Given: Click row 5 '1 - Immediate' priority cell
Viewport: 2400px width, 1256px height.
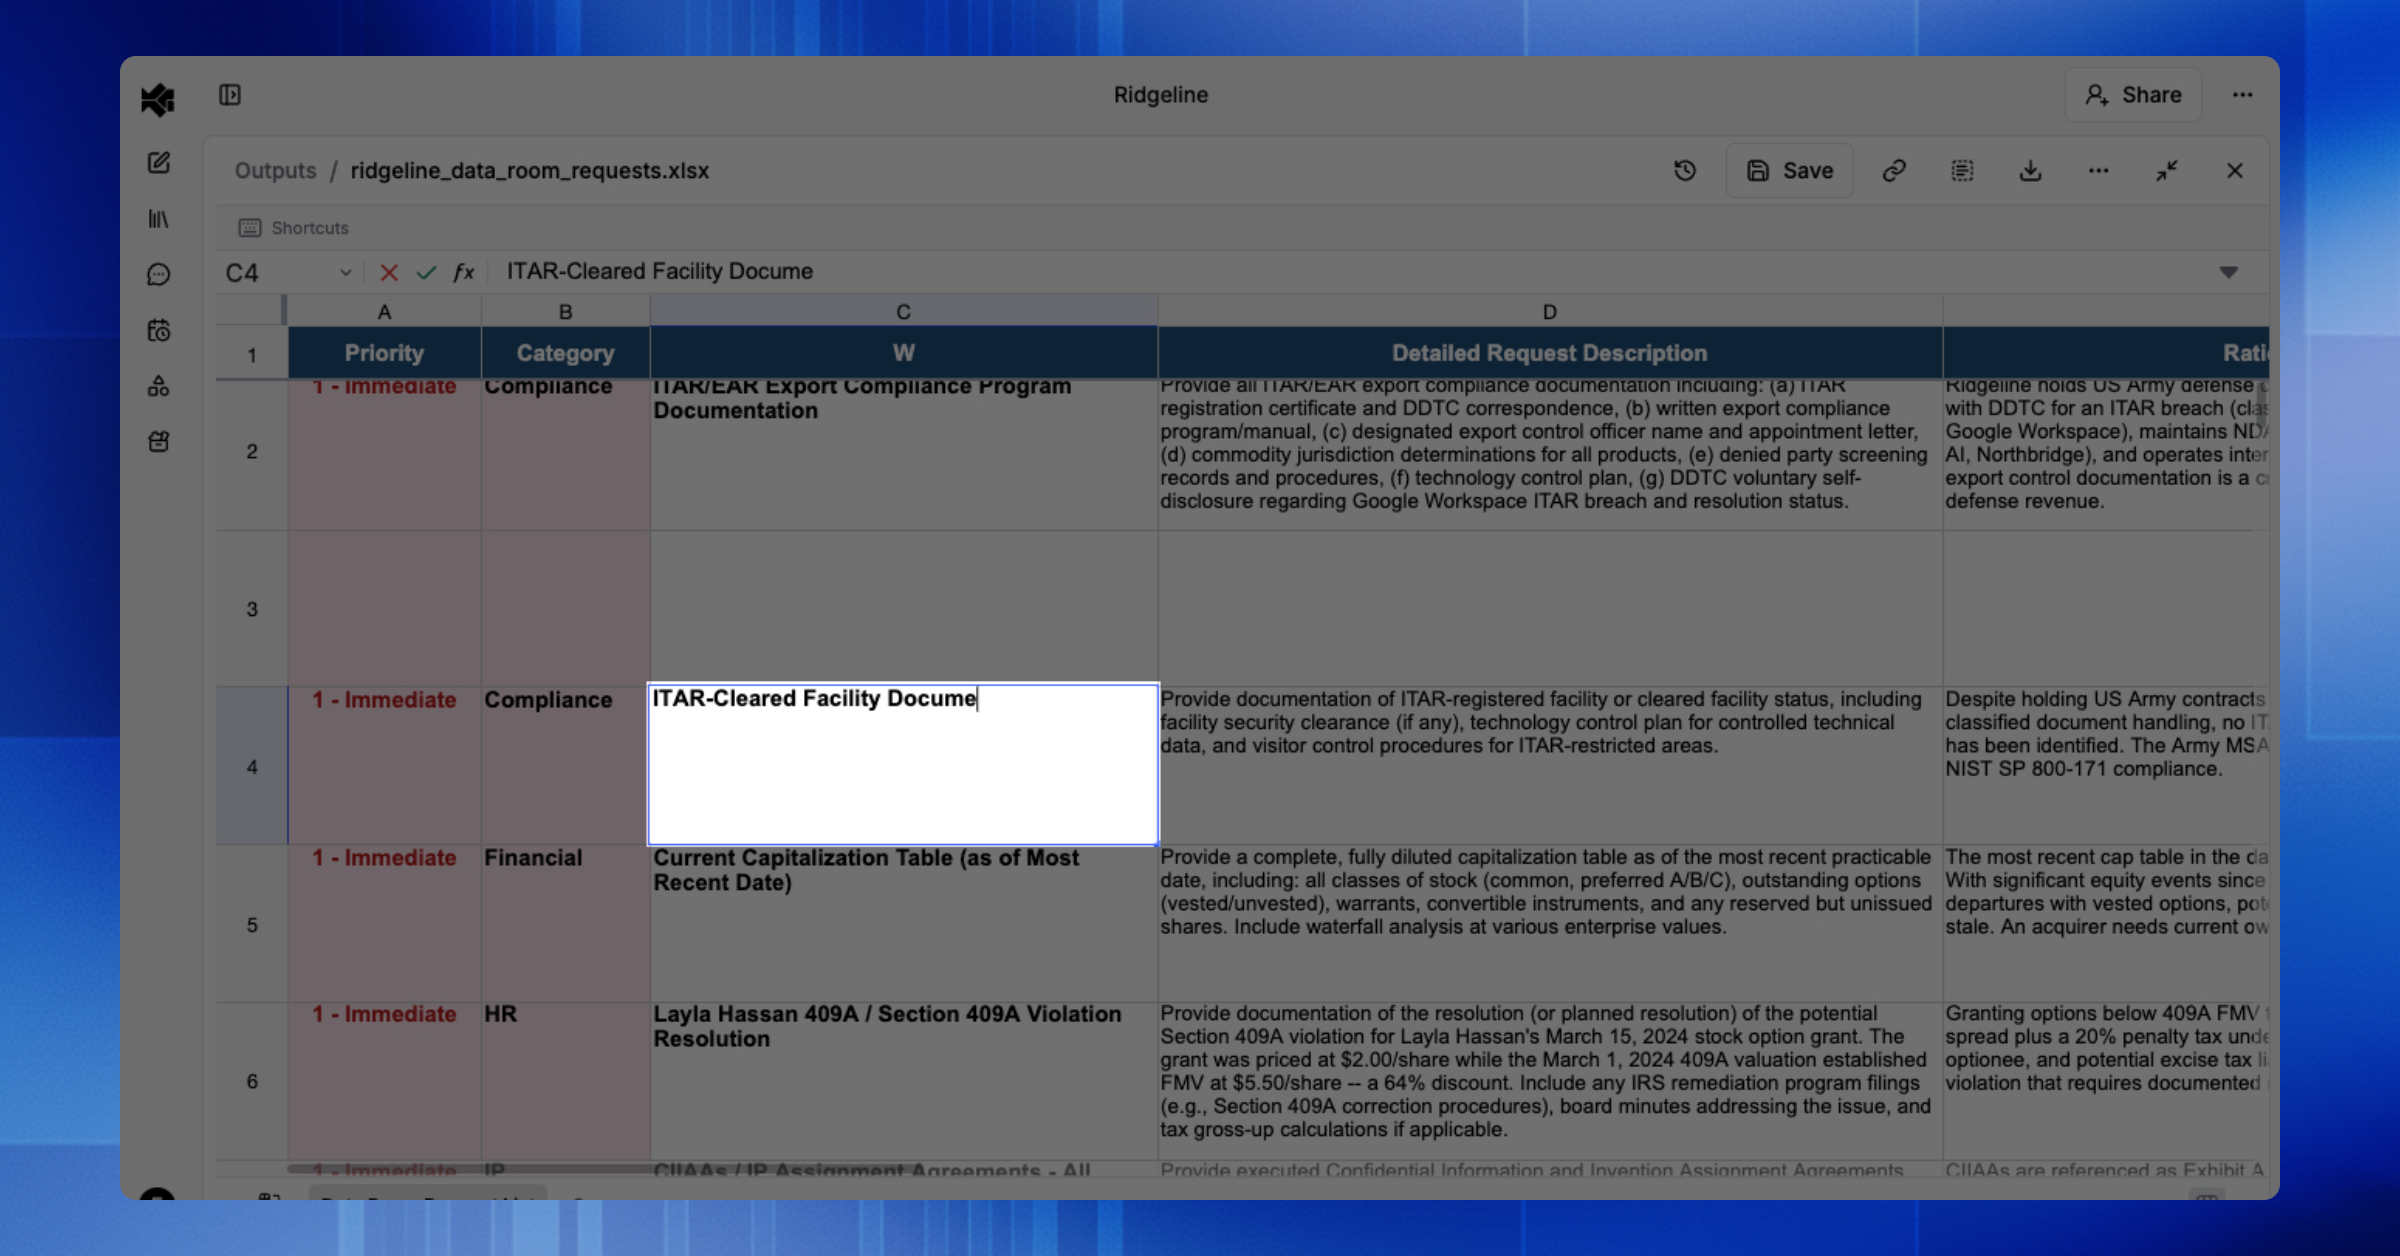Looking at the screenshot, I should tap(384, 924).
